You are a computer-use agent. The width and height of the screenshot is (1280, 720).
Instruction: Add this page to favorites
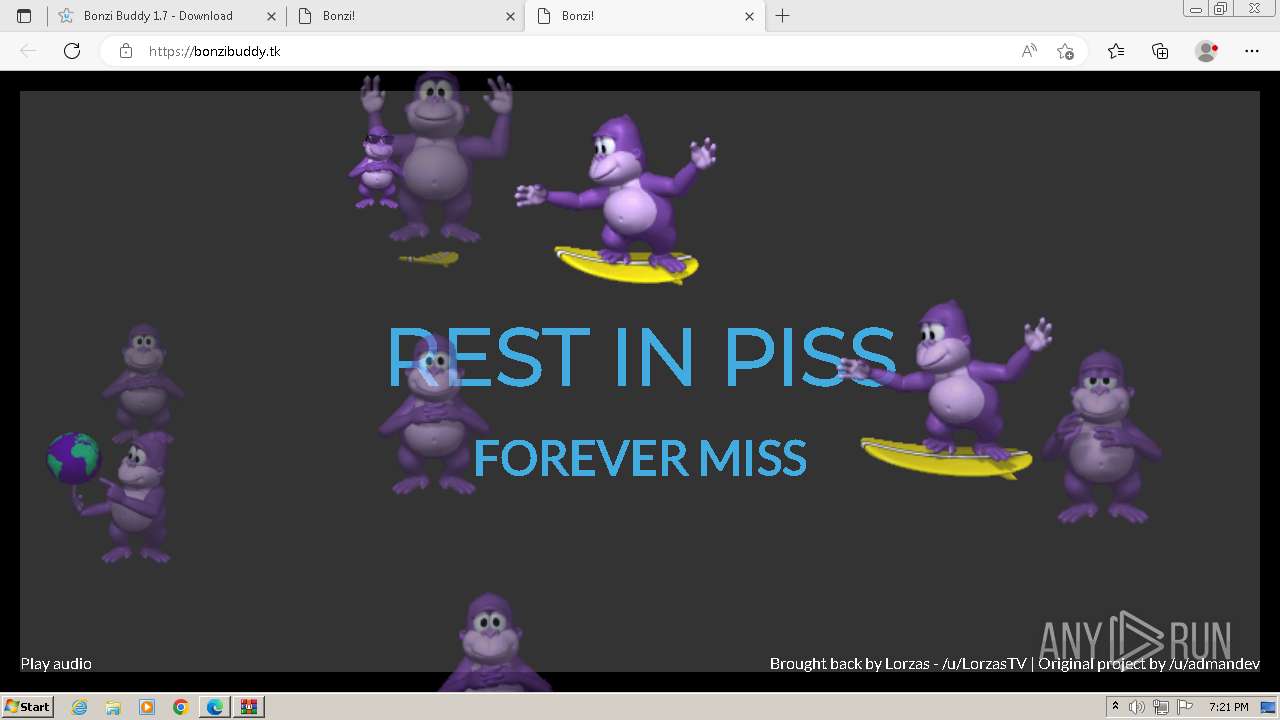1065,51
